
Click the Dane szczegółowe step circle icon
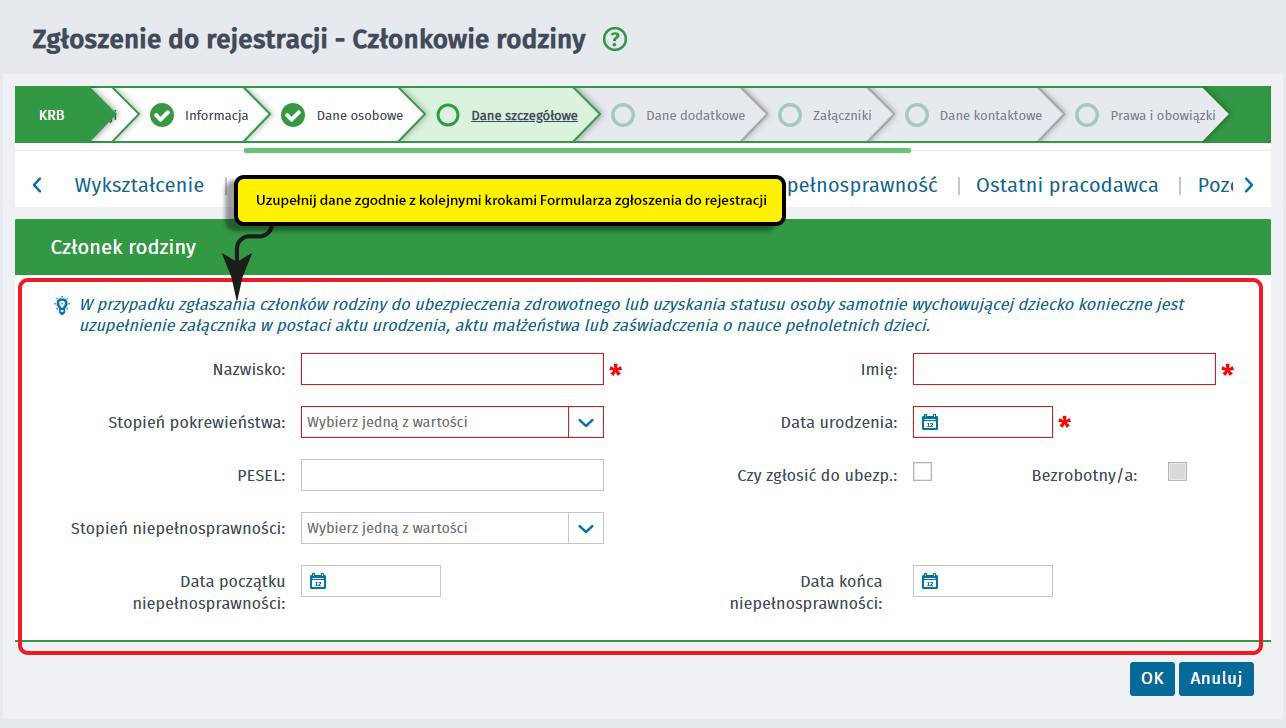[449, 115]
